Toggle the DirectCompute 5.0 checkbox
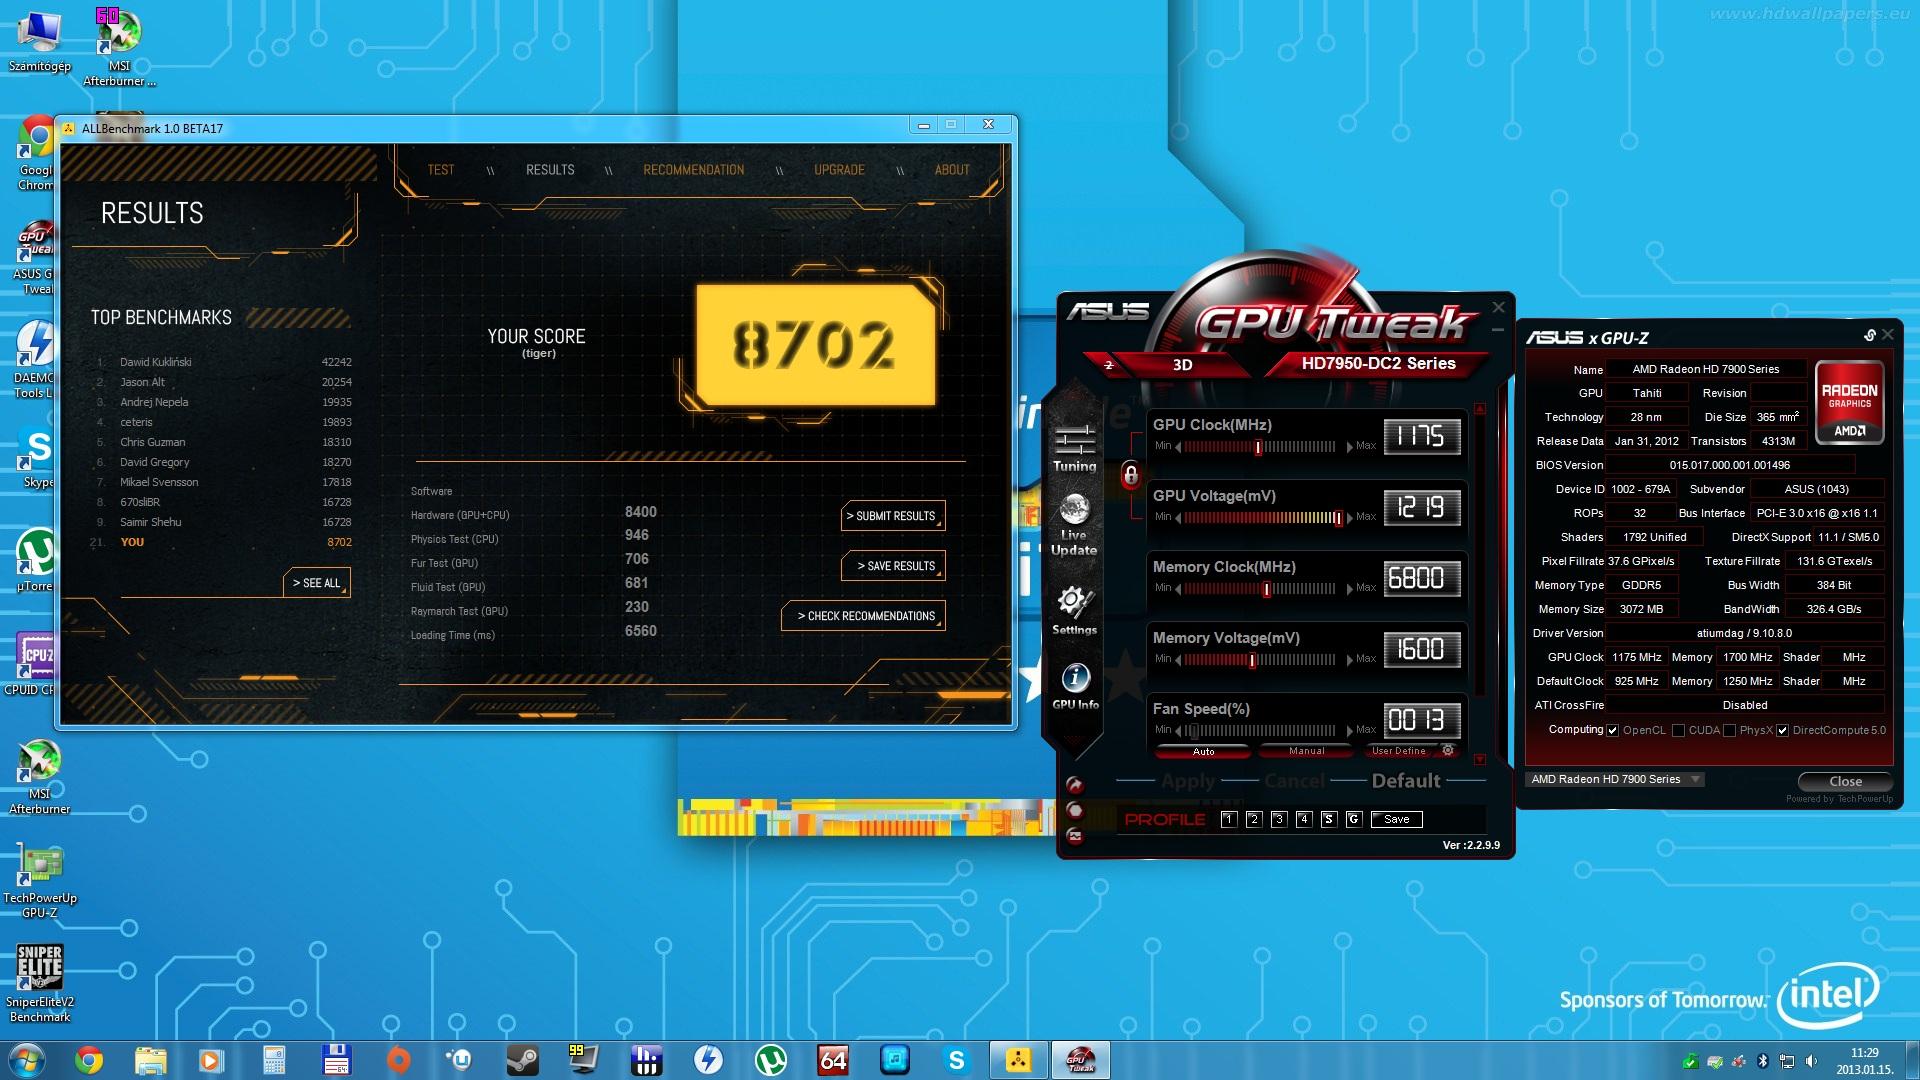The image size is (1920, 1080). [x=1782, y=730]
